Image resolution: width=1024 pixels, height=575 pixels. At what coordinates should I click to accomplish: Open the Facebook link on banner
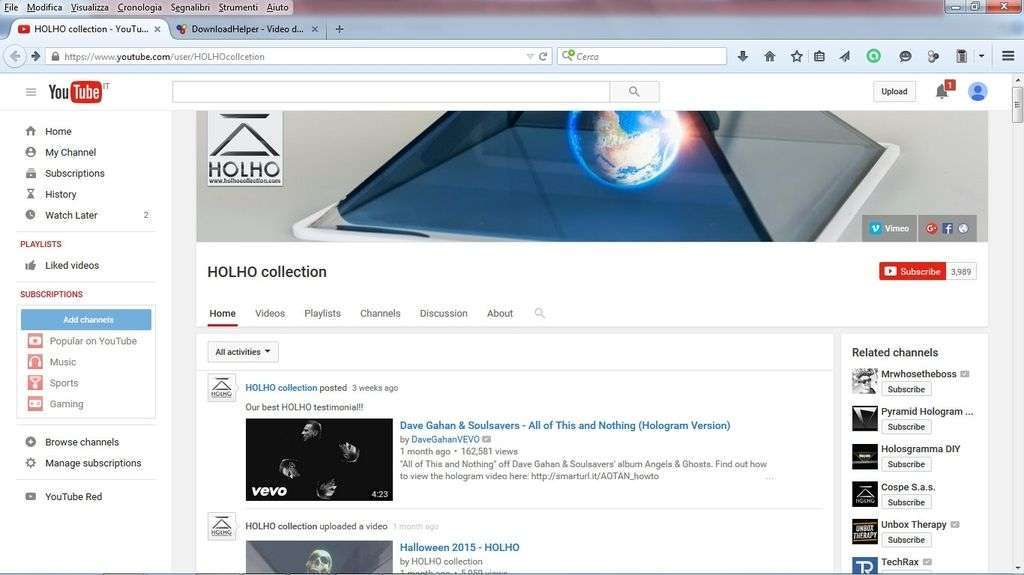click(948, 228)
